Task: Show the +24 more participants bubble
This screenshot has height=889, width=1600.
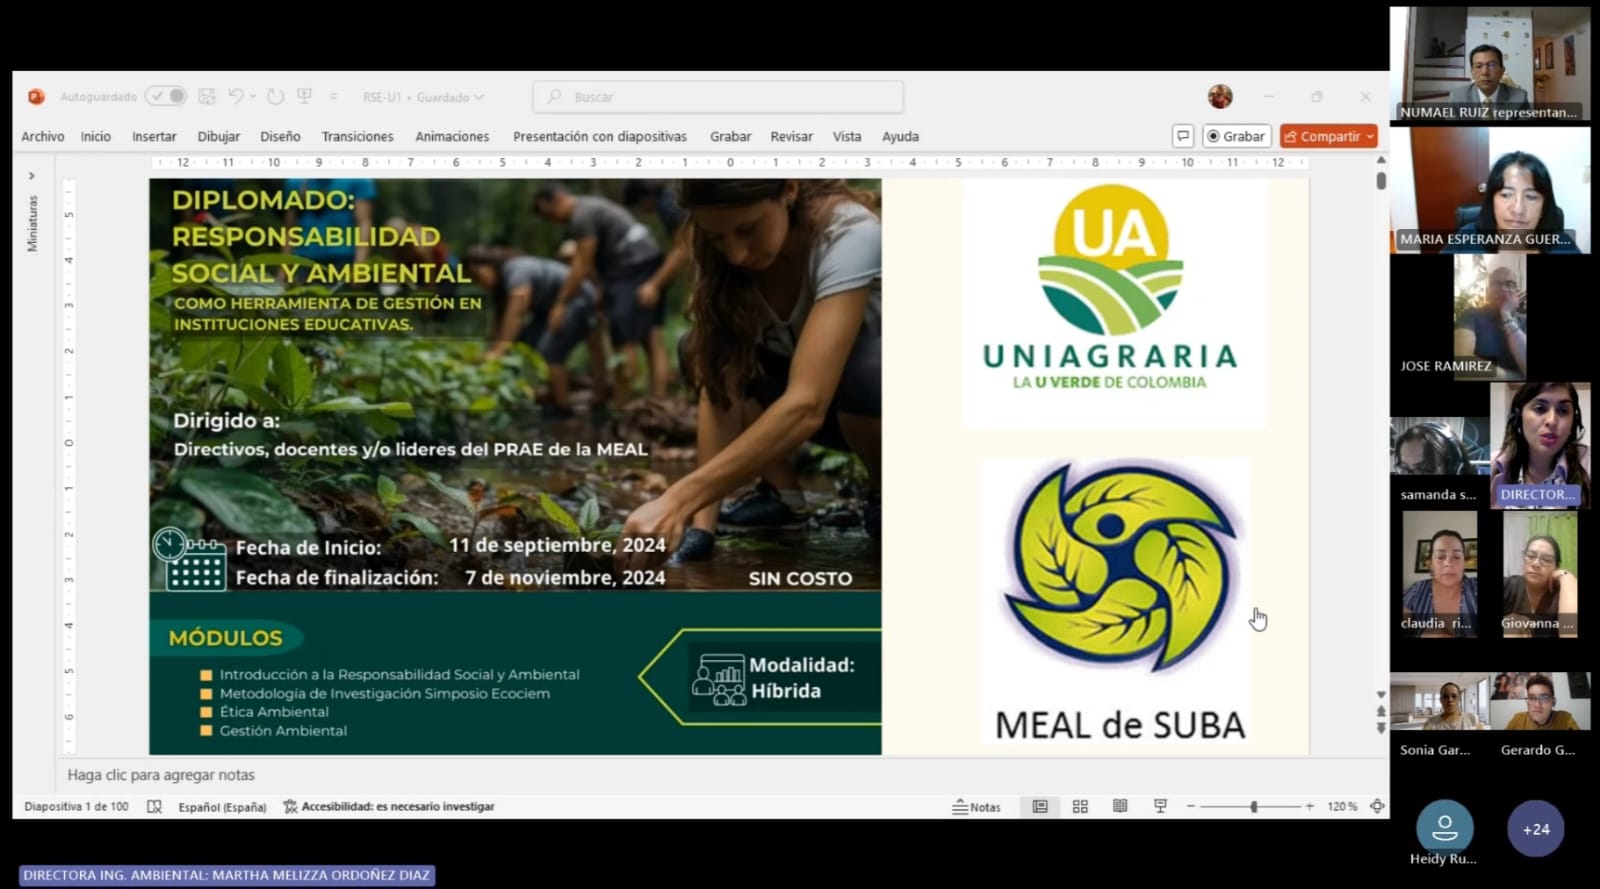Action: pos(1536,829)
